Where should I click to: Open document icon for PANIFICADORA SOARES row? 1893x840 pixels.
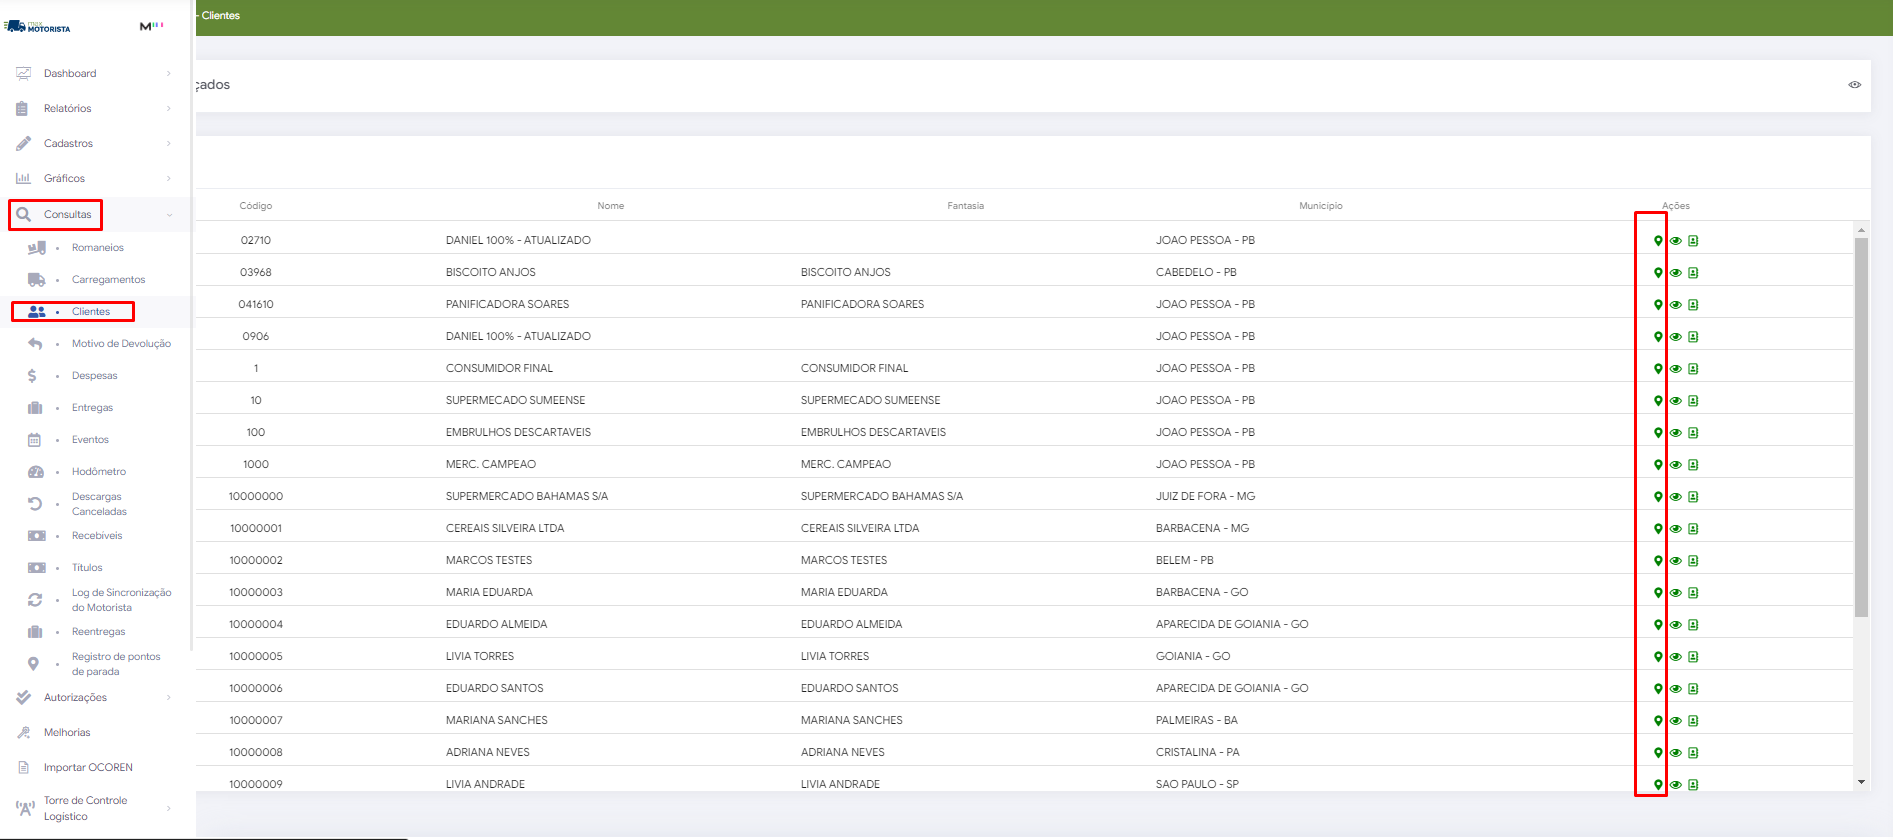1693,304
